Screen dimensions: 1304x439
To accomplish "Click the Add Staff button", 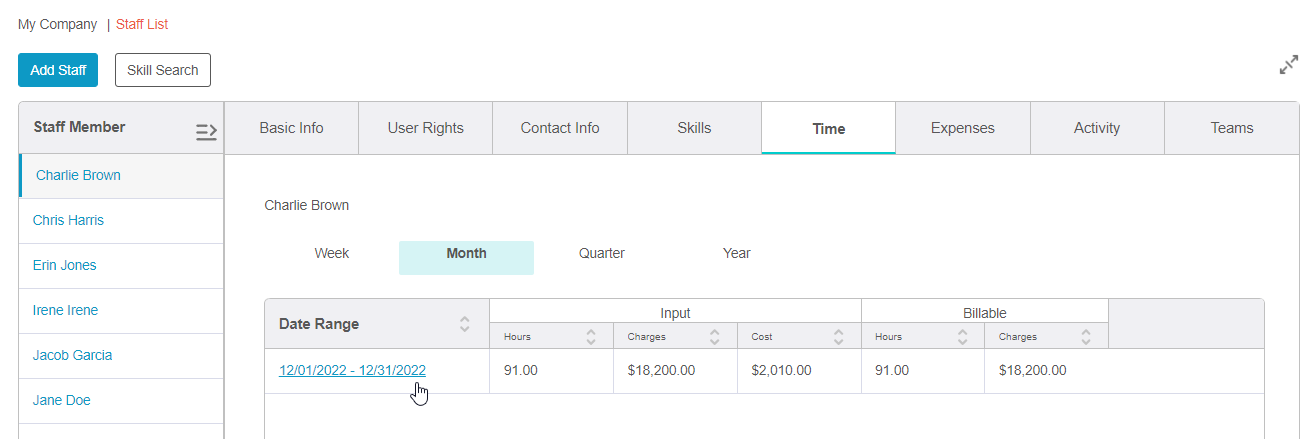I will pyautogui.click(x=58, y=70).
